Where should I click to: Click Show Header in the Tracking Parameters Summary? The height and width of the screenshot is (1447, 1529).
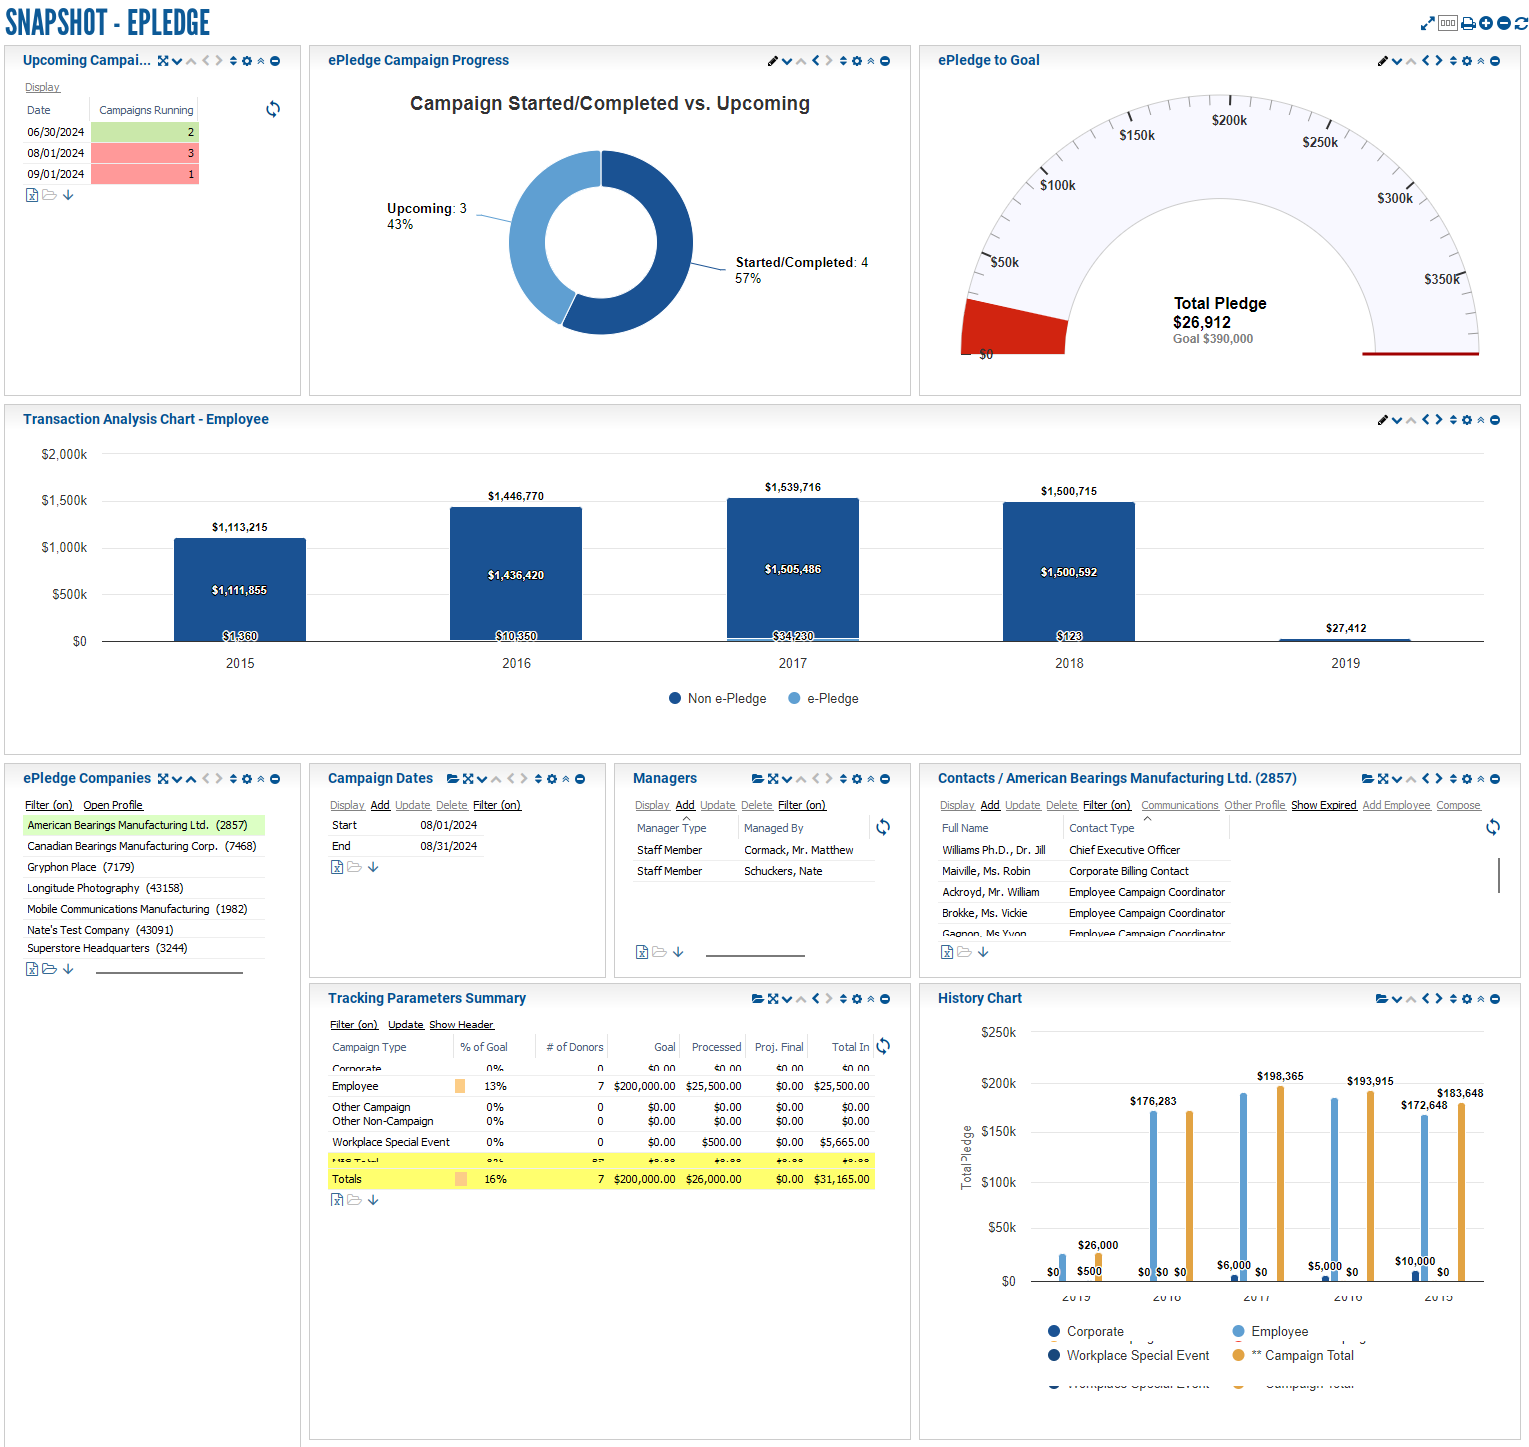tap(461, 1024)
